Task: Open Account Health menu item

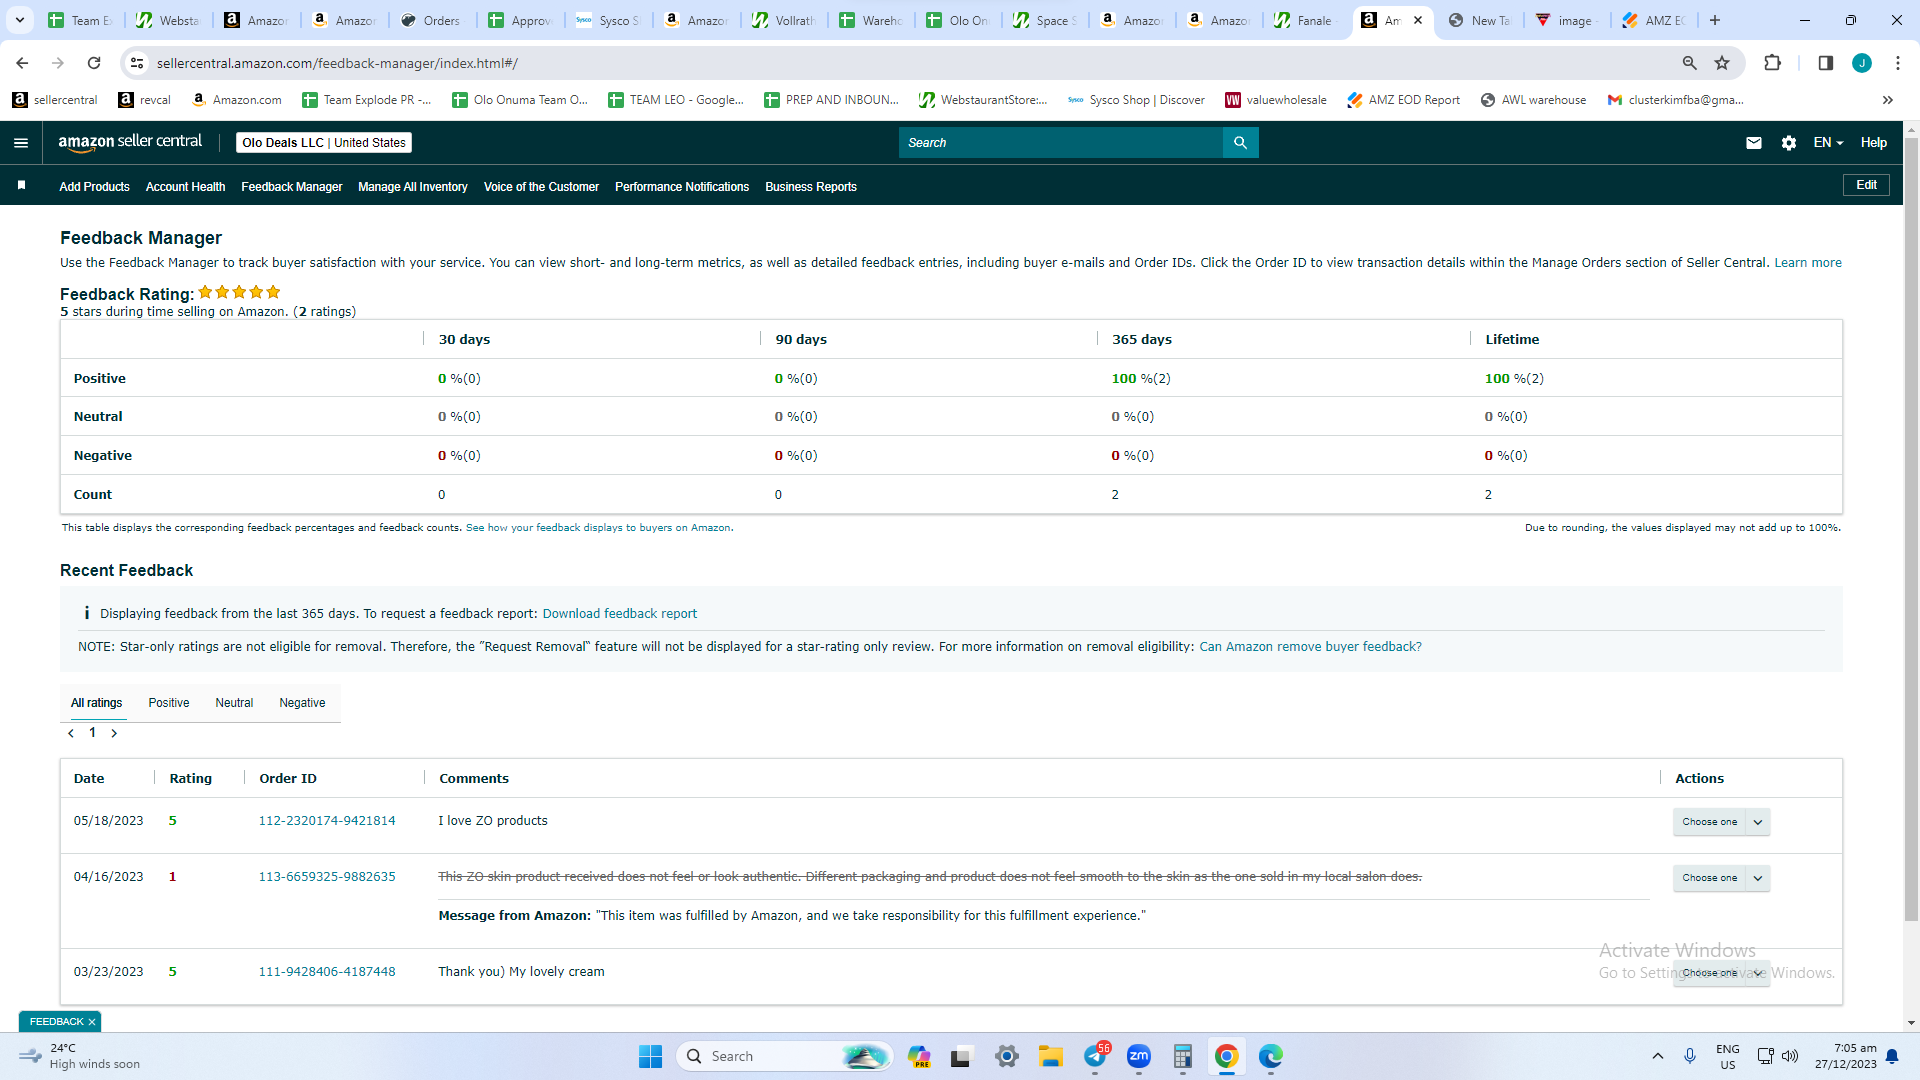Action: pos(185,187)
